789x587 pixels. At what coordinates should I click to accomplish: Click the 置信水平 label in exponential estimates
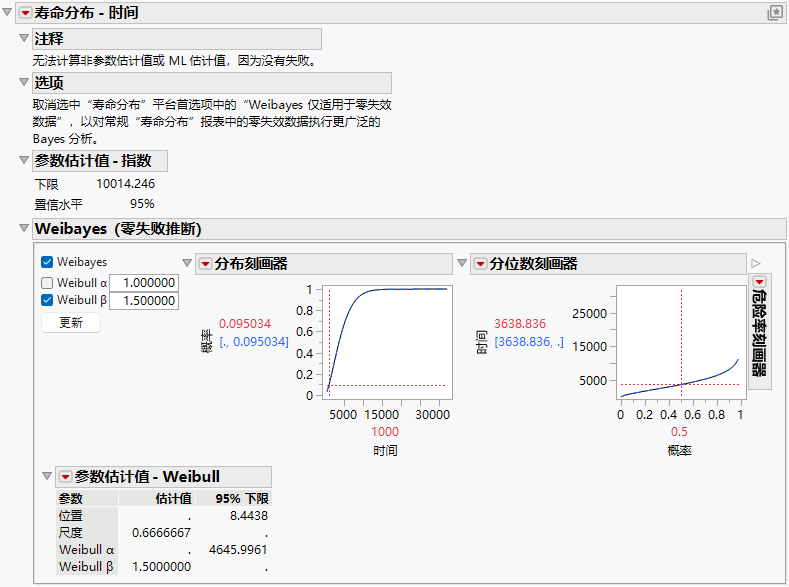(x=58, y=205)
